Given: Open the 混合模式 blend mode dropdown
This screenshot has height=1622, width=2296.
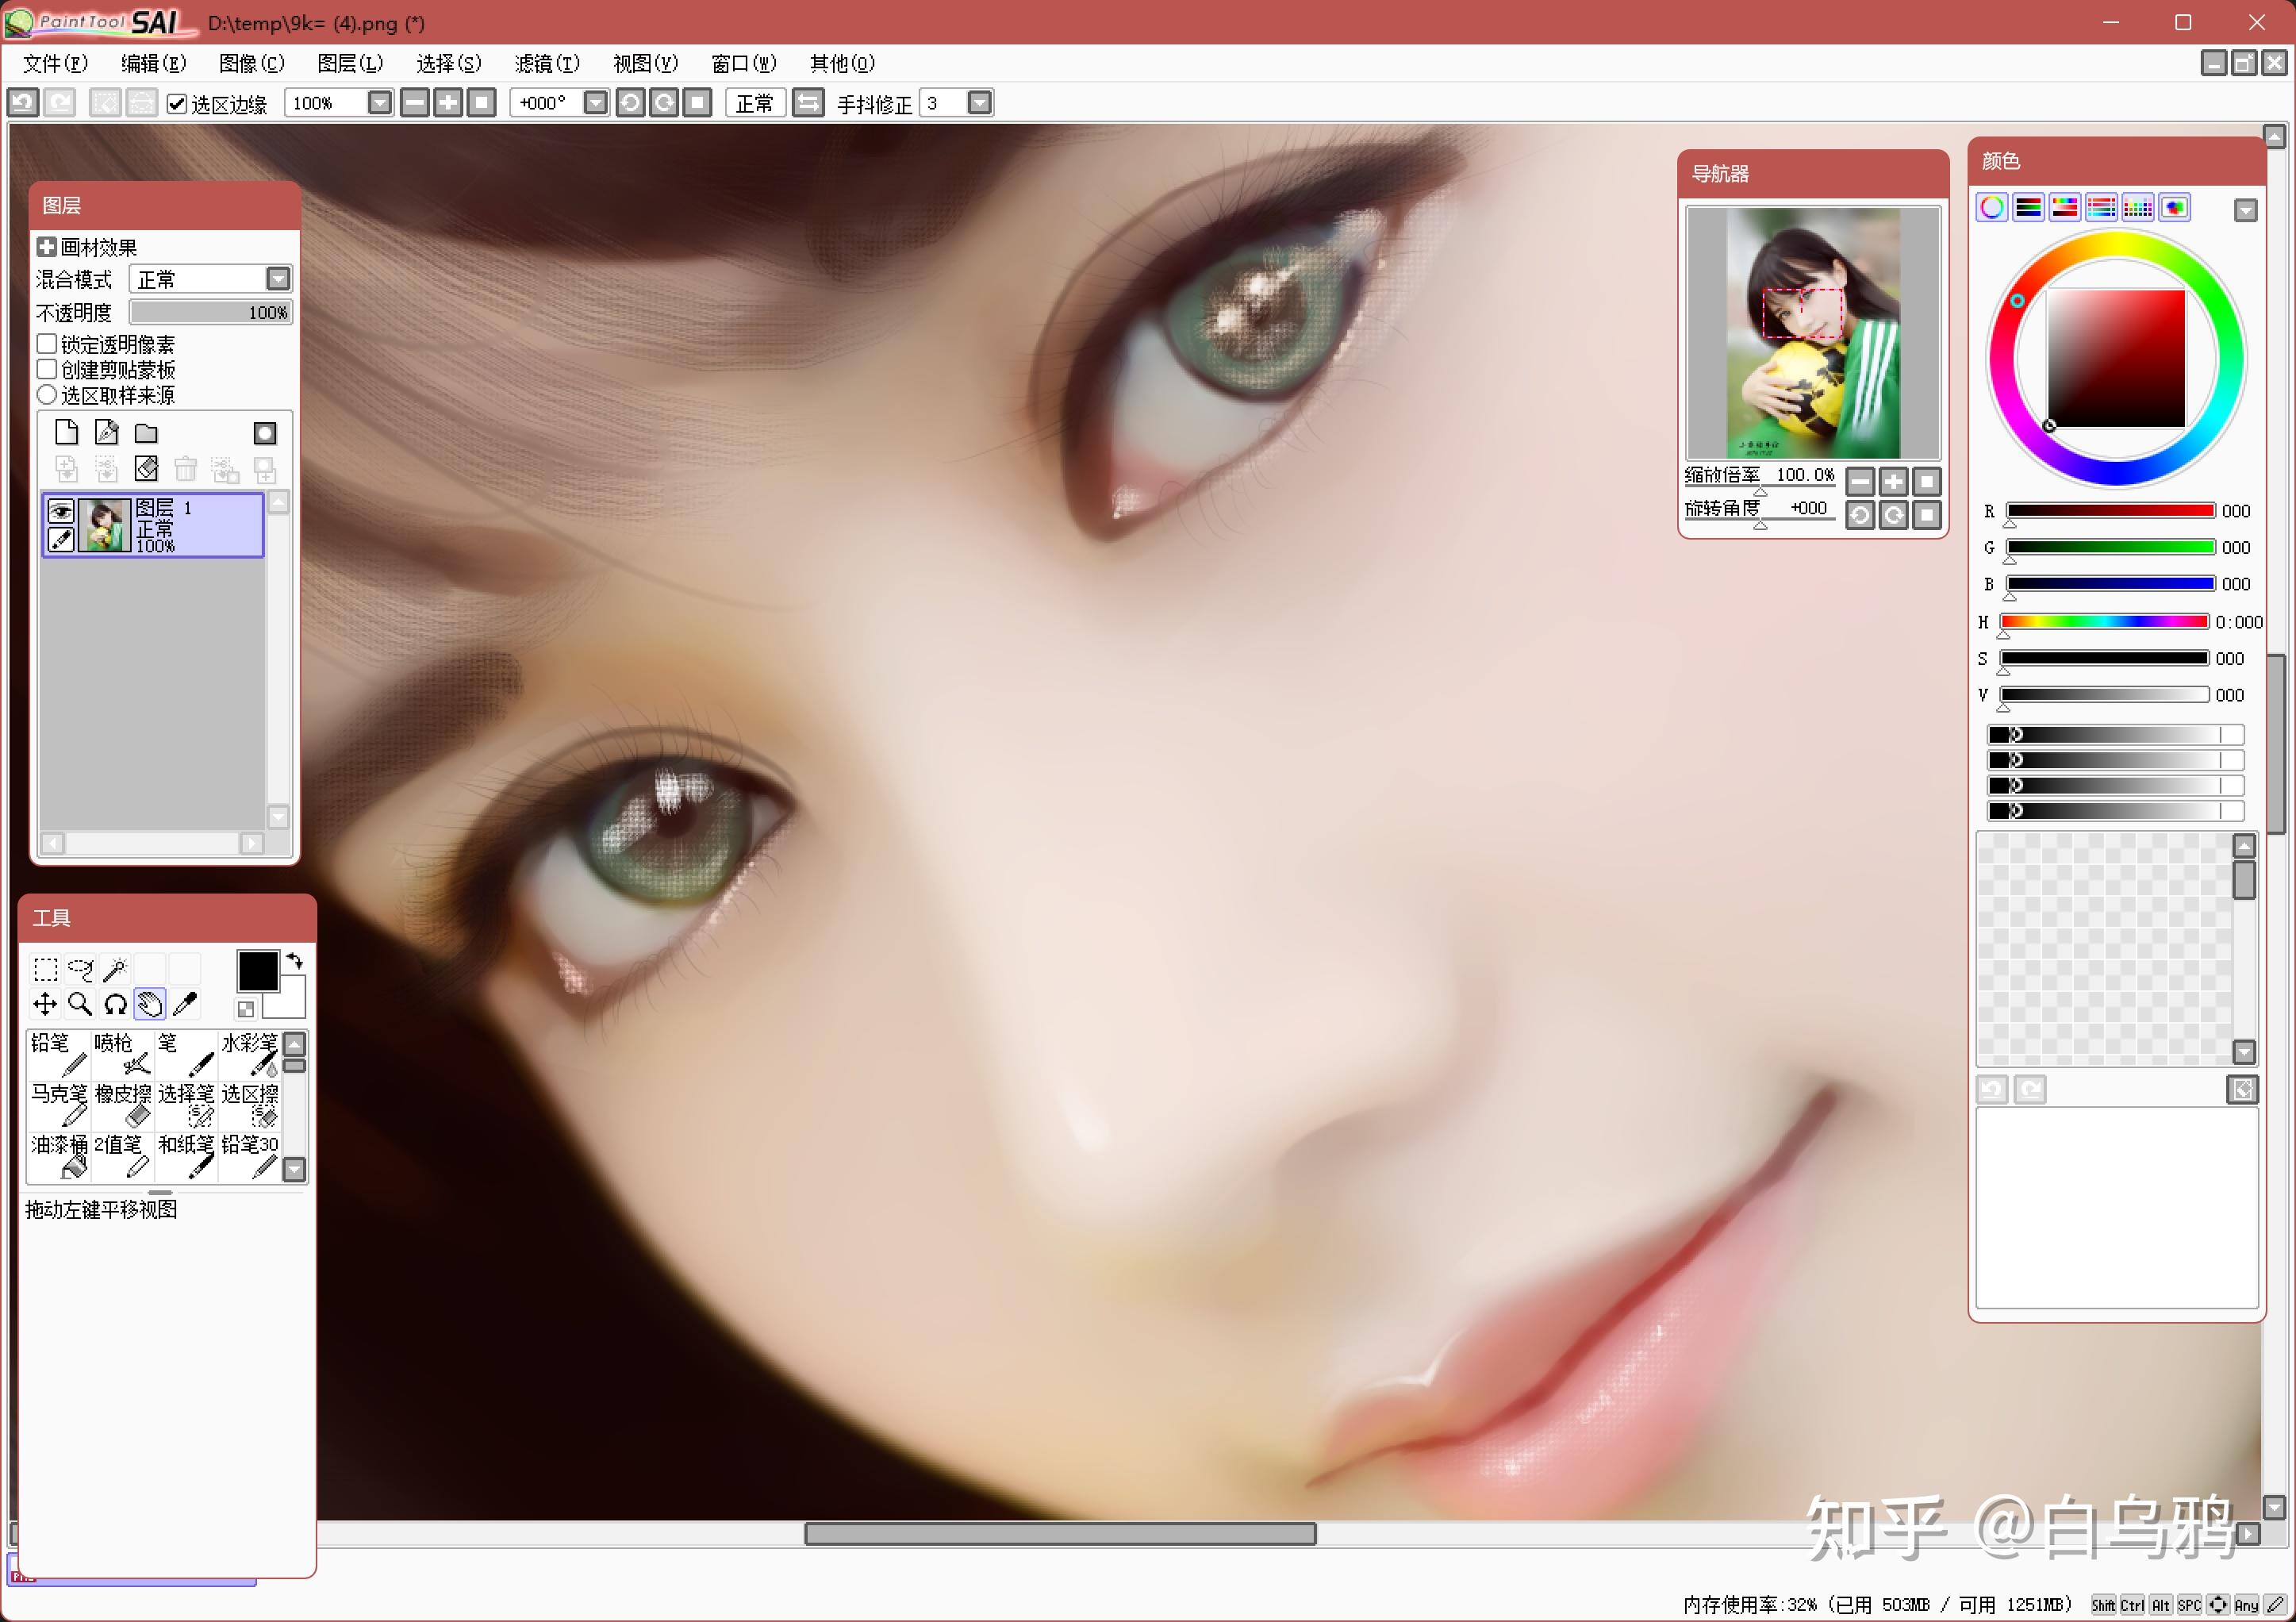Looking at the screenshot, I should [278, 278].
